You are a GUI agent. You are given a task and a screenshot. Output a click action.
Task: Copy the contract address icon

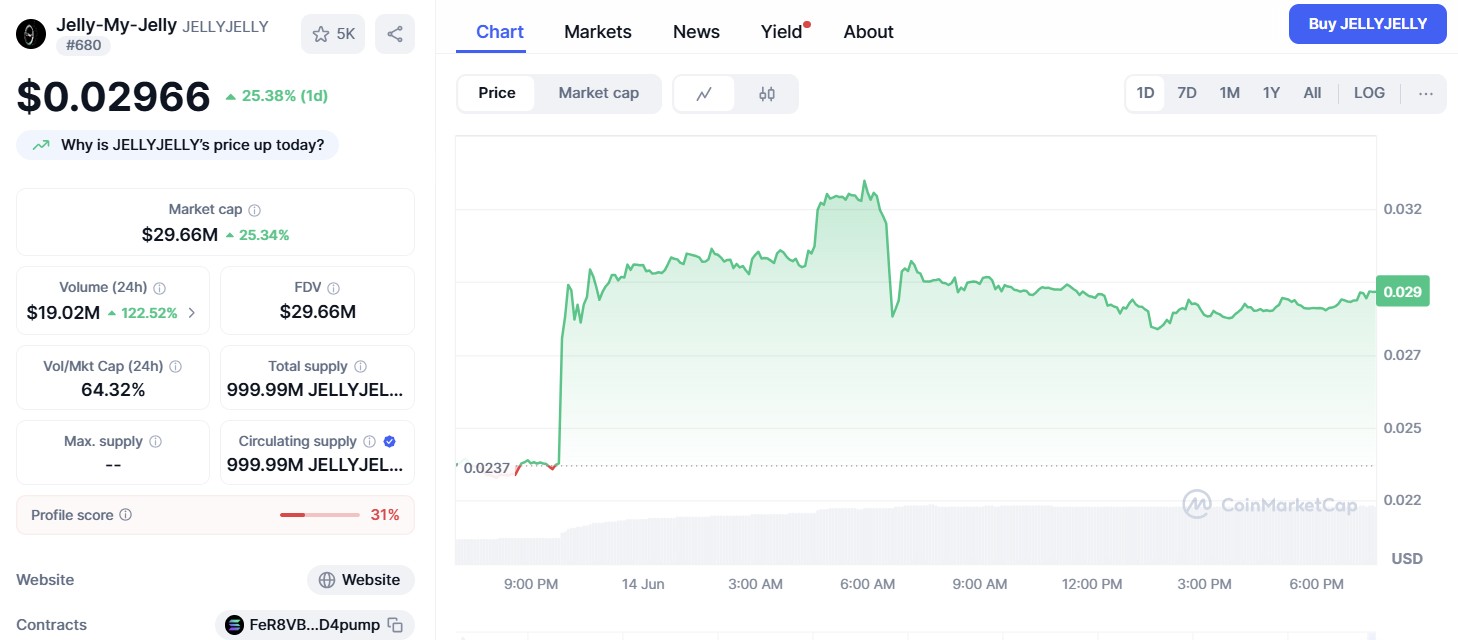coord(396,625)
